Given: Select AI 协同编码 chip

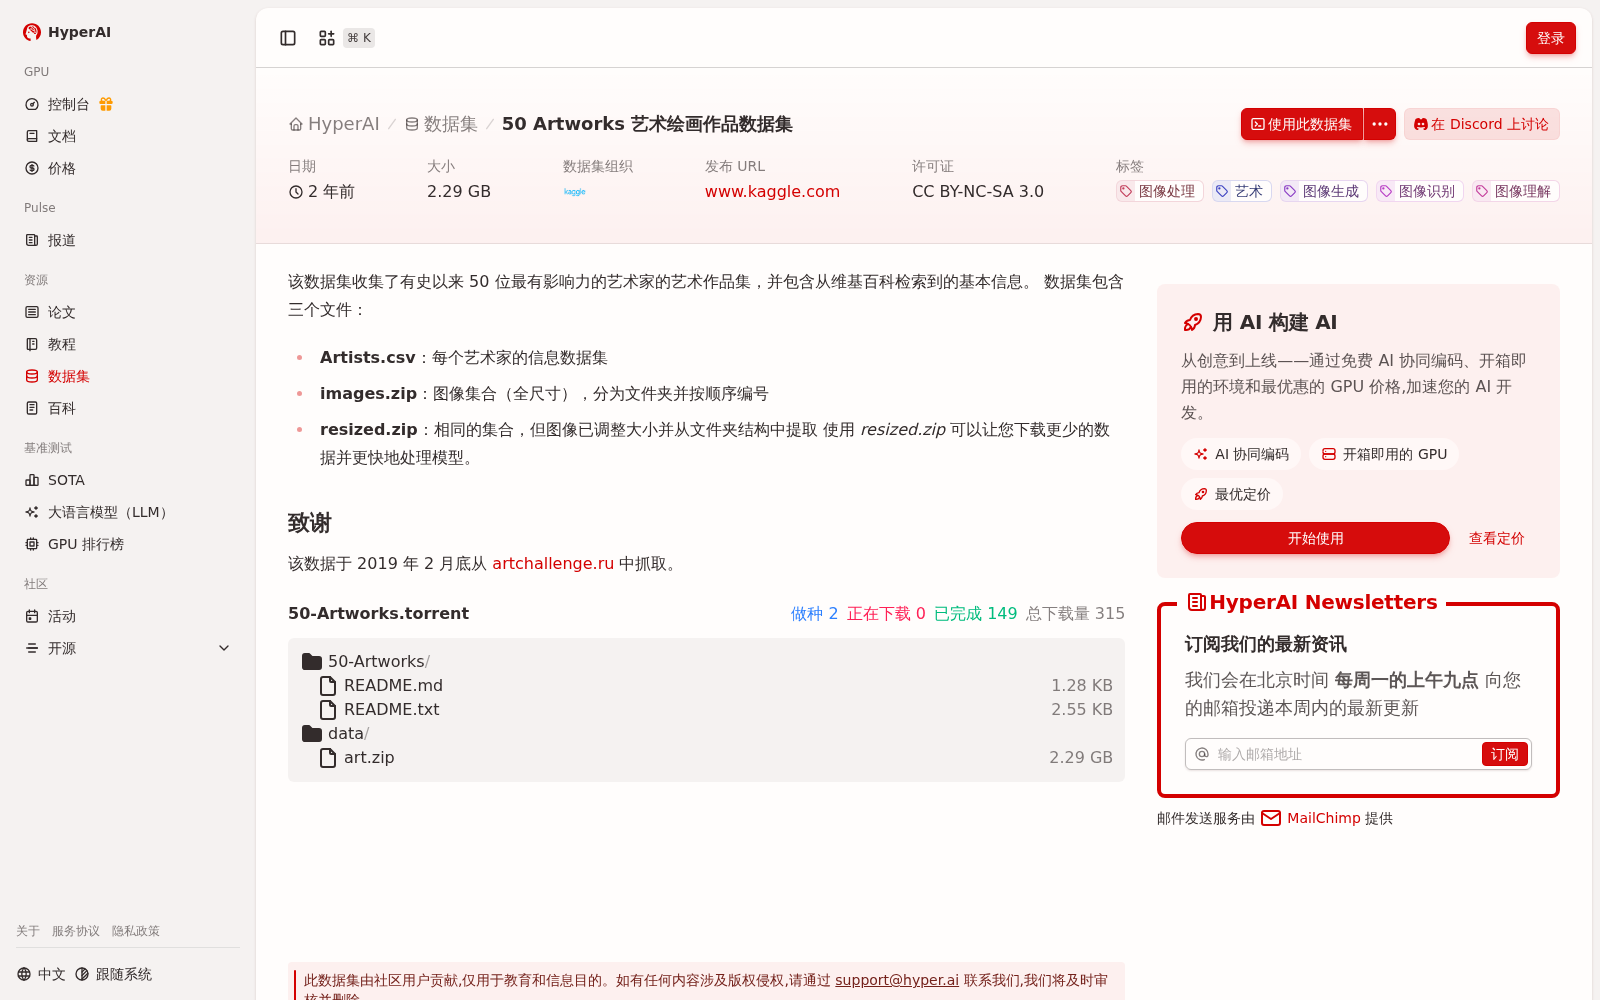Looking at the screenshot, I should tap(1241, 454).
